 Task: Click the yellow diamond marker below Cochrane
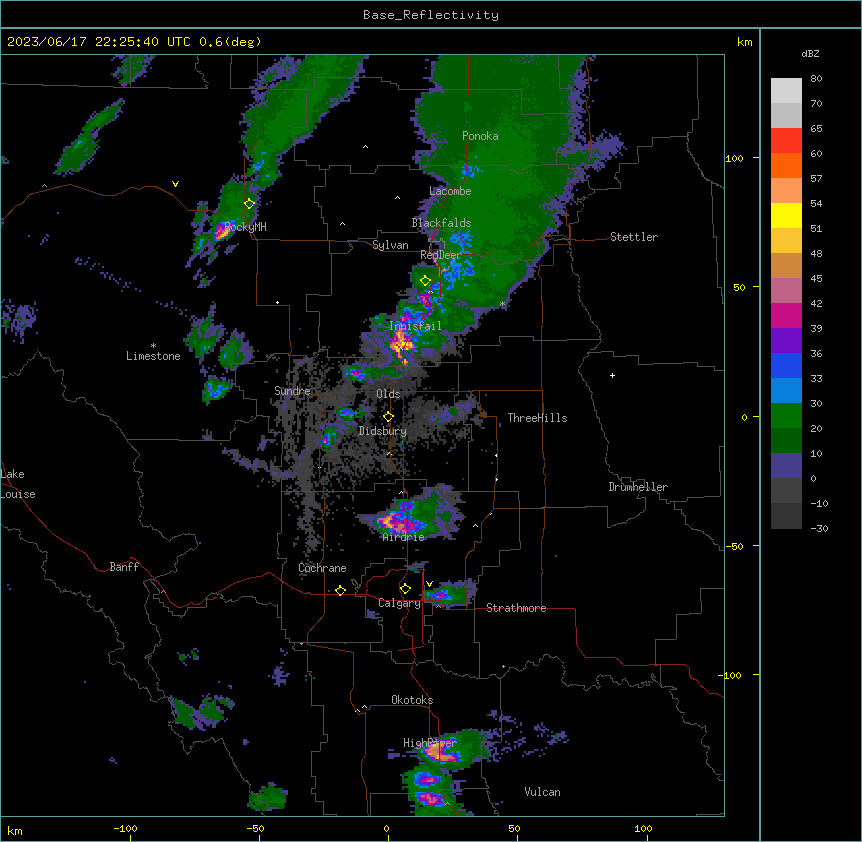(340, 590)
